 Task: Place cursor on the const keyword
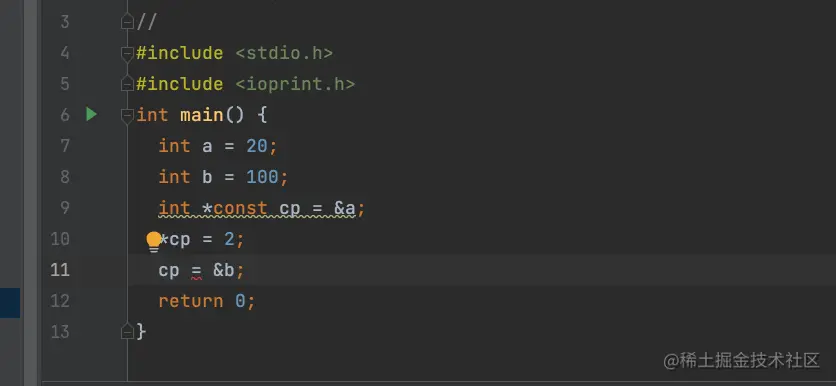pyautogui.click(x=240, y=208)
